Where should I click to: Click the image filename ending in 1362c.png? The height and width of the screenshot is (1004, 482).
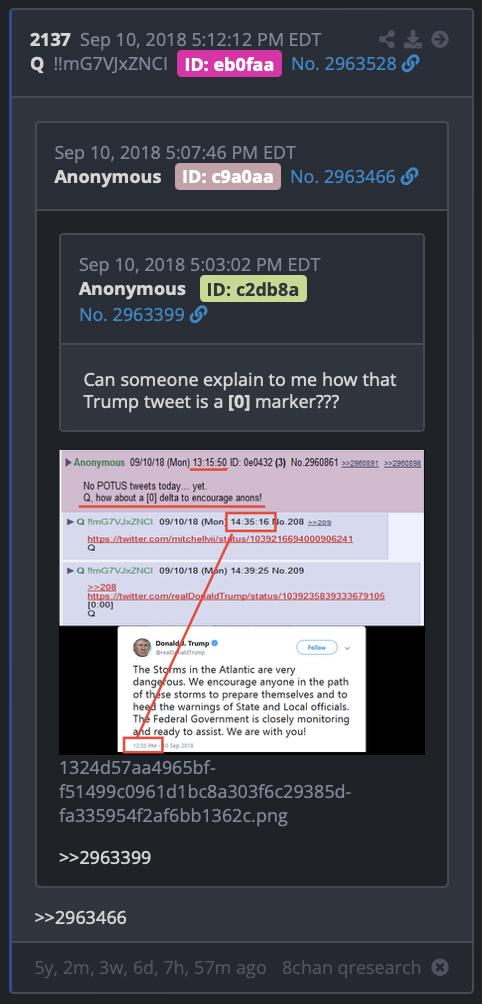coord(205,791)
